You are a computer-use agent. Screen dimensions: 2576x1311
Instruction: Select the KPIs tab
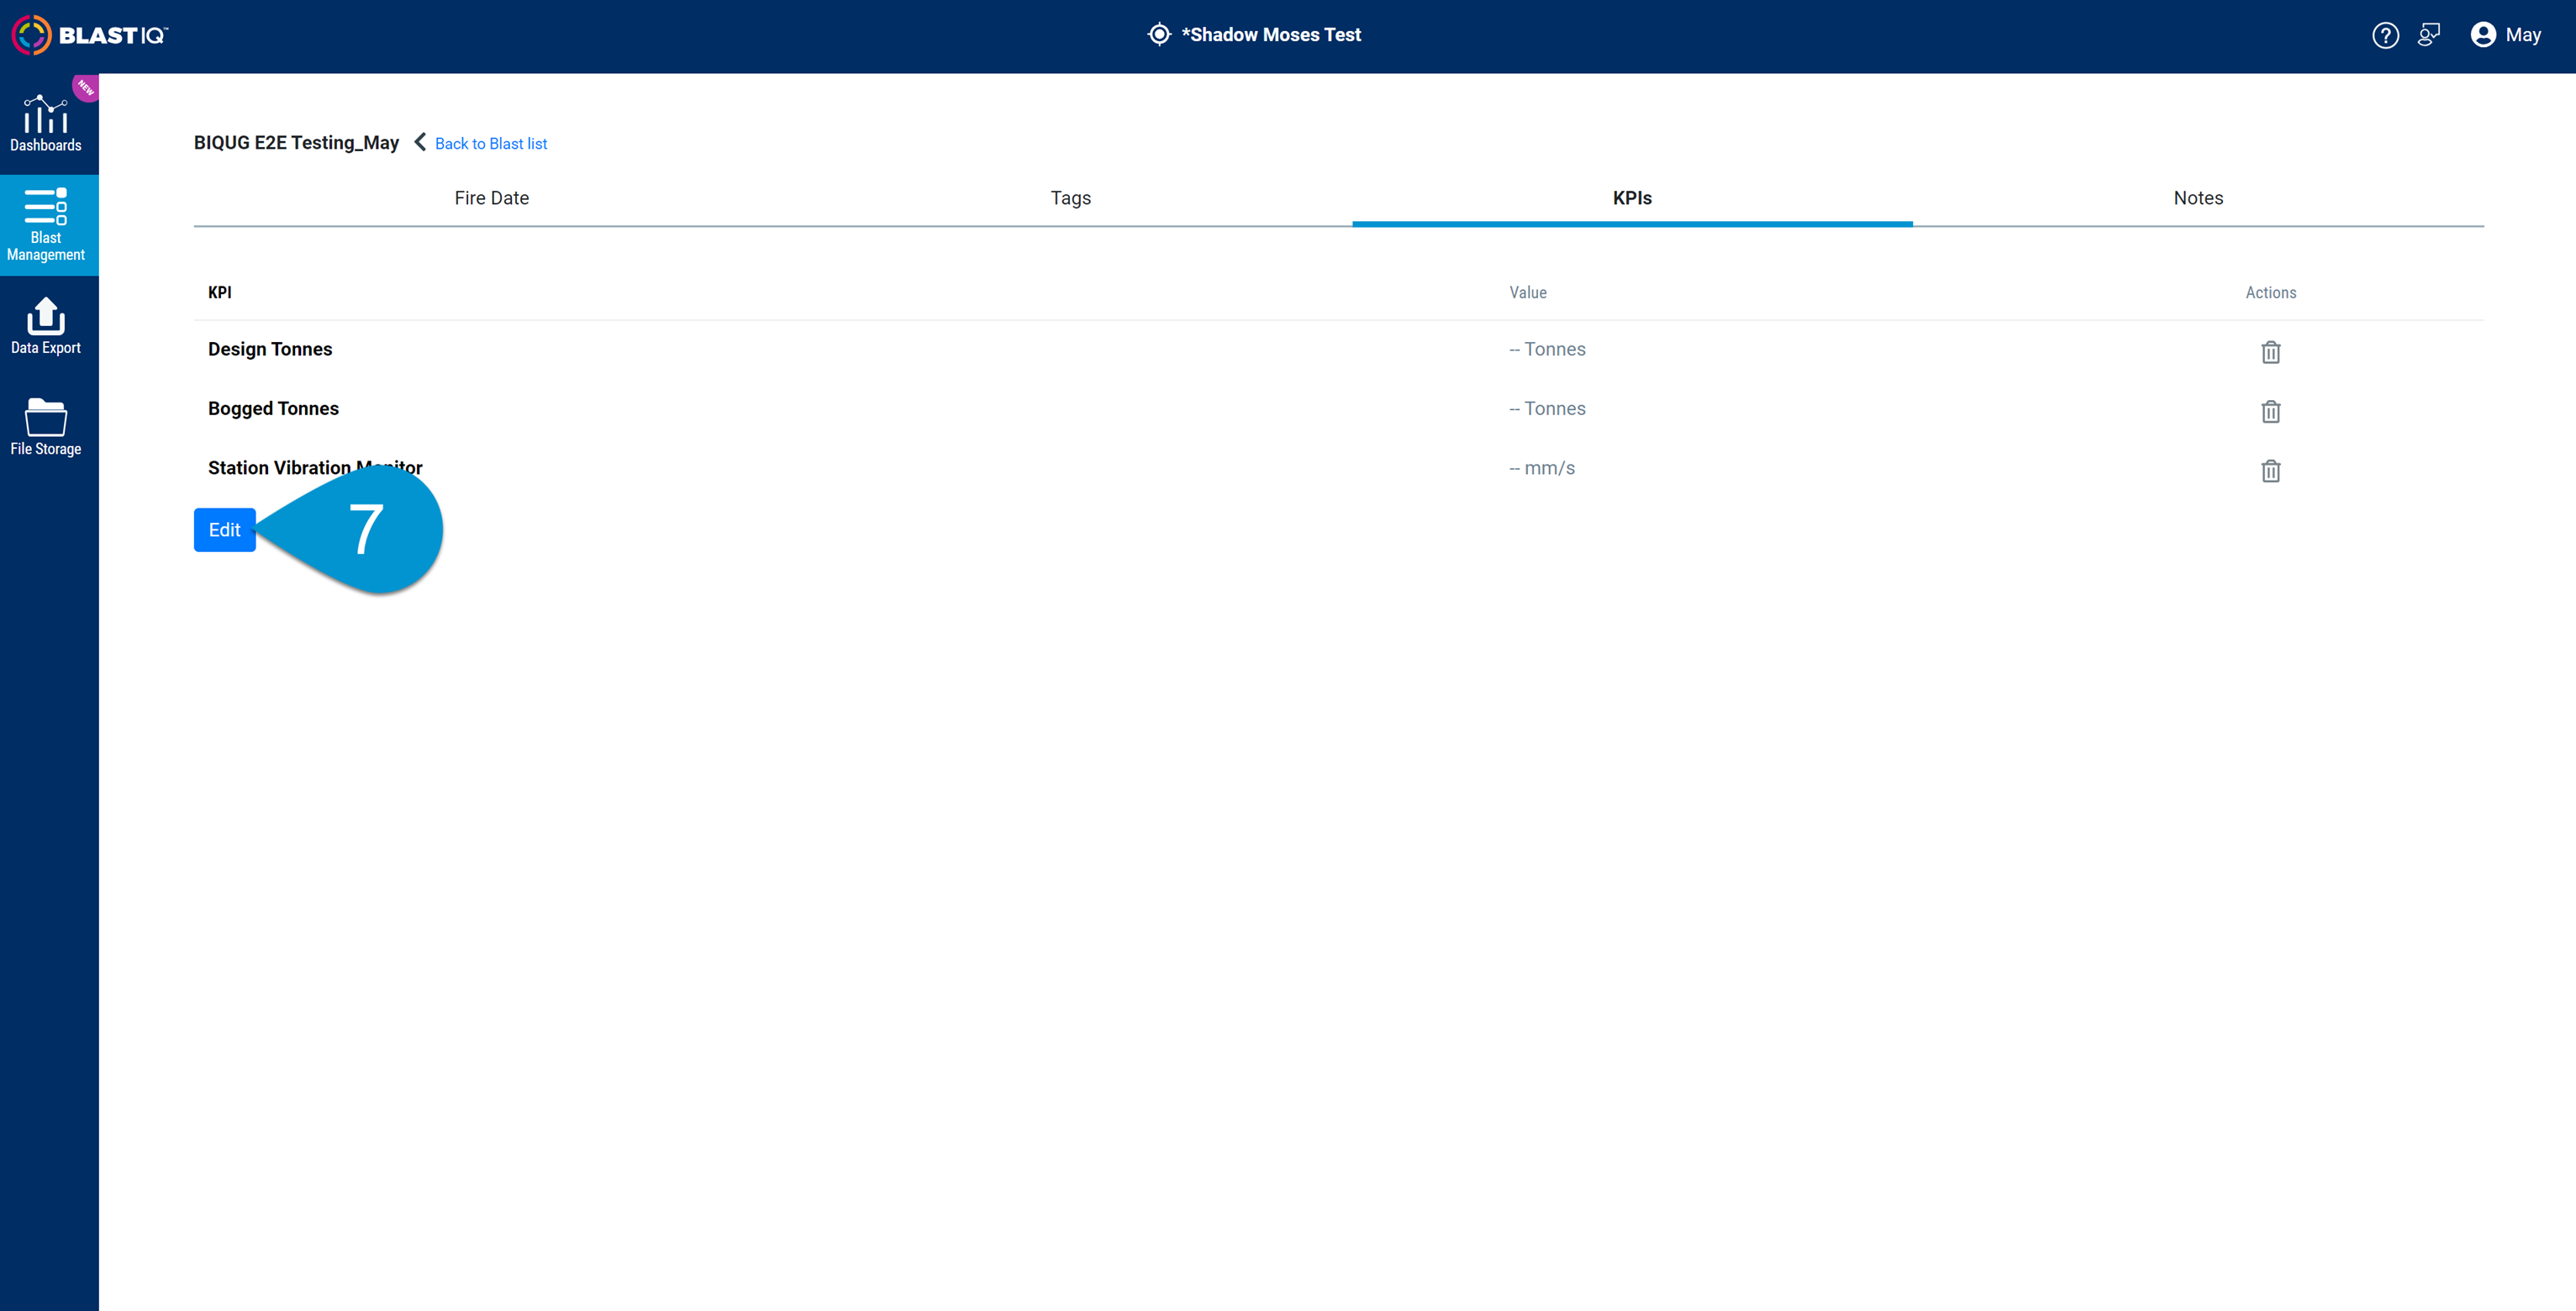pos(1632,198)
